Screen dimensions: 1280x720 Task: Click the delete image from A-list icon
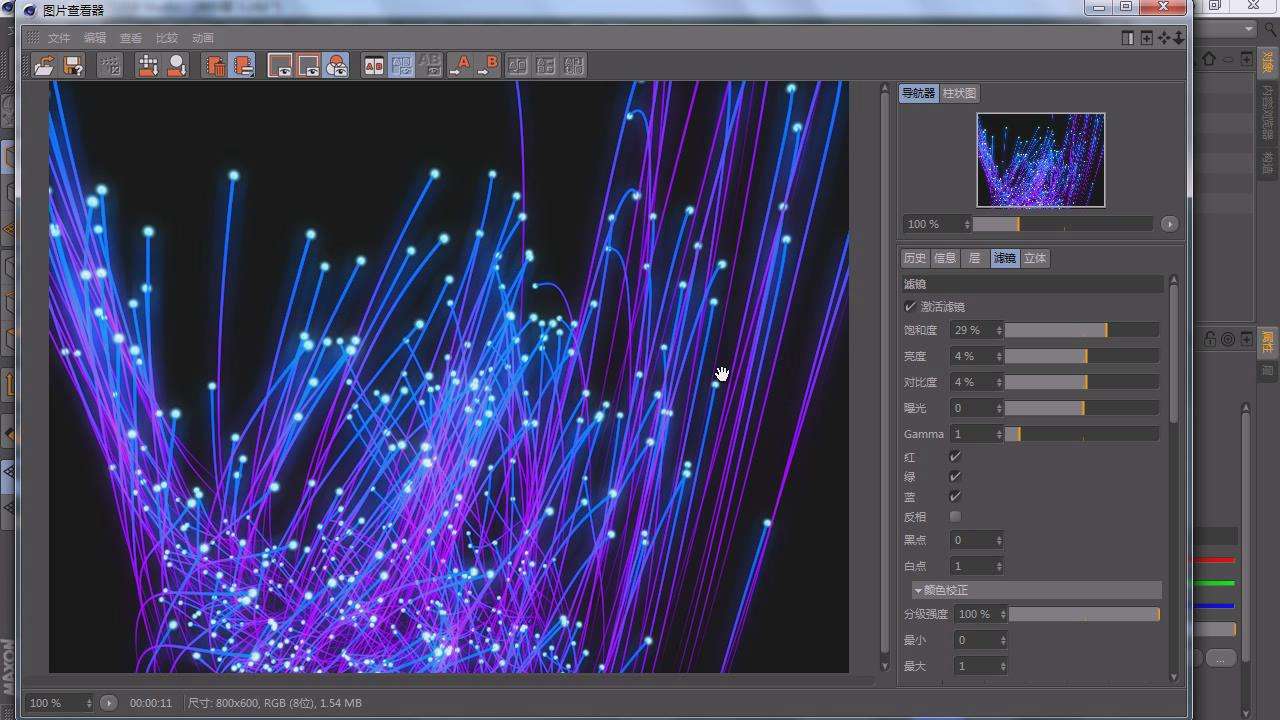pos(216,65)
